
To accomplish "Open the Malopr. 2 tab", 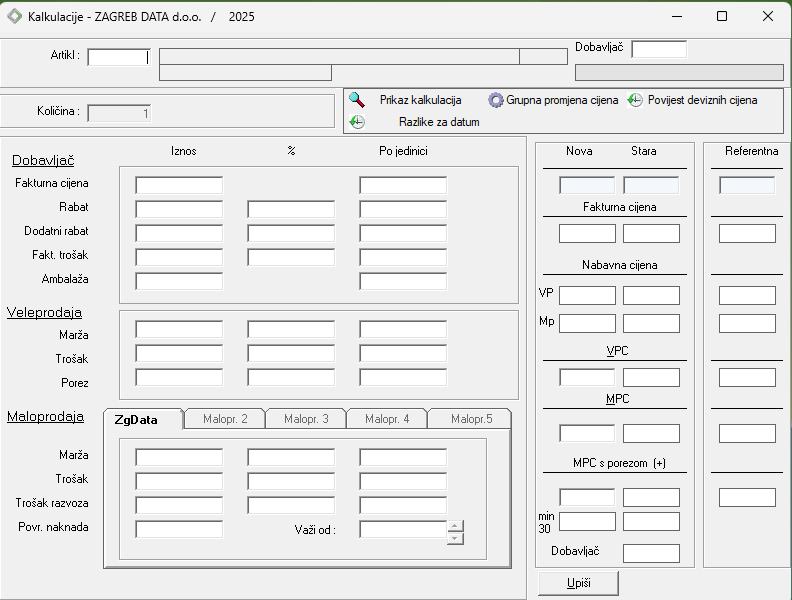I will click(225, 419).
